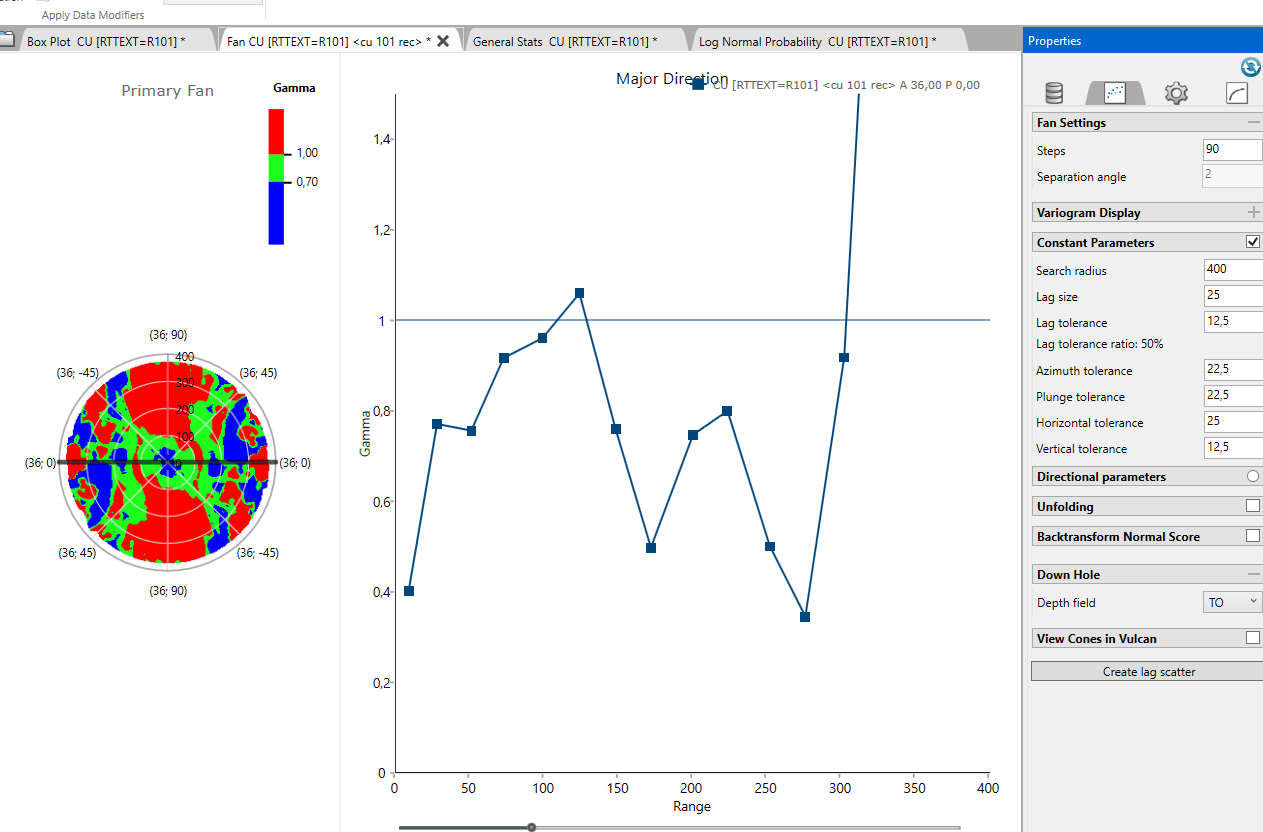Click the Properties panel title
Image resolution: width=1263 pixels, height=832 pixels.
click(1054, 41)
